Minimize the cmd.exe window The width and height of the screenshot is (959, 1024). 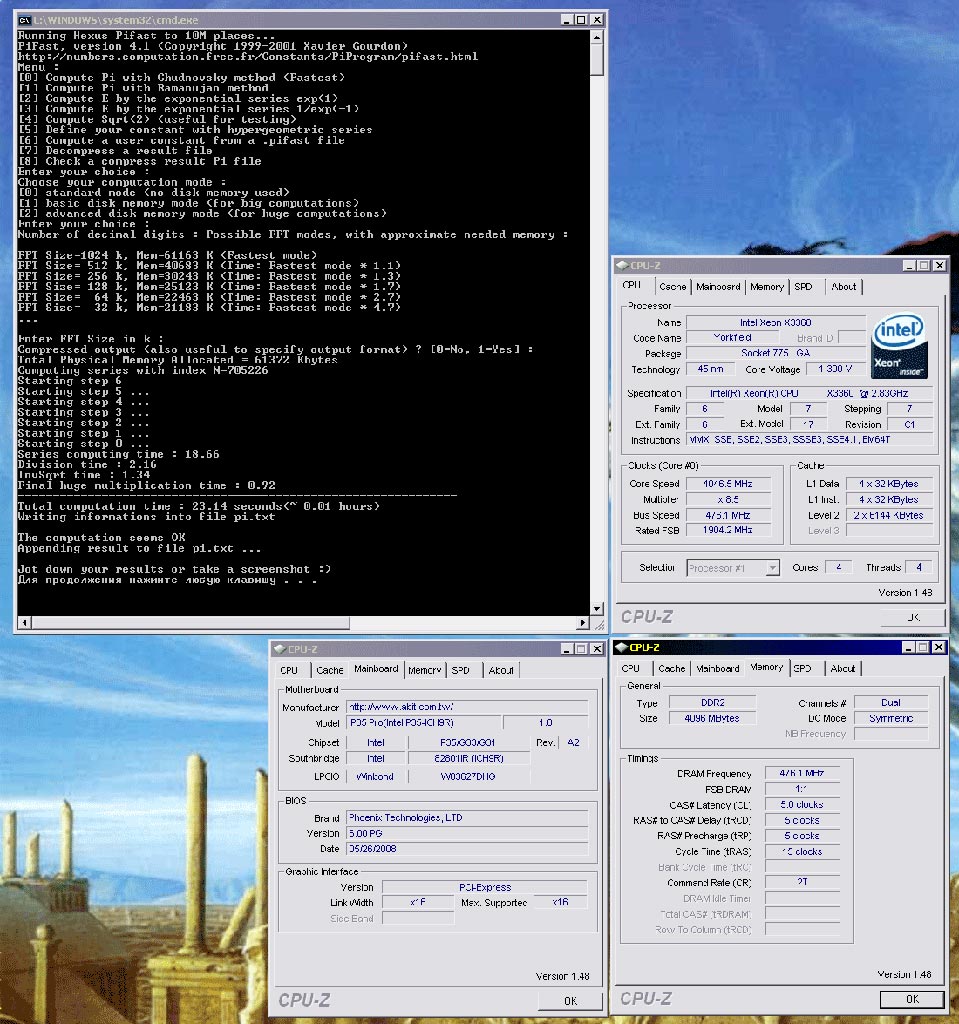tap(567, 20)
